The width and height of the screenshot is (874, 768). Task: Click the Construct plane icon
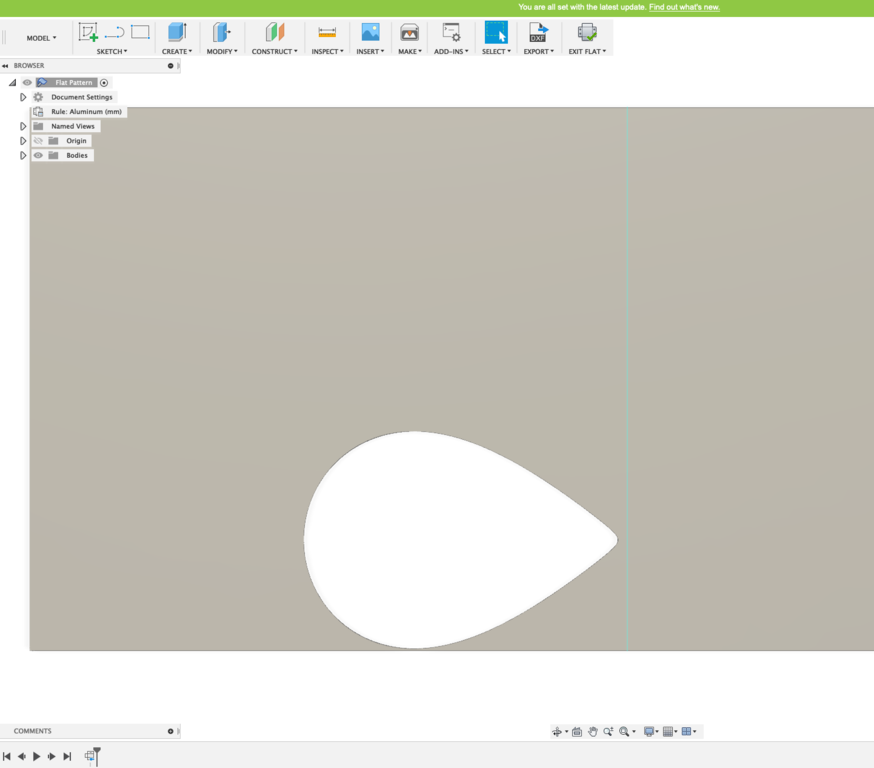274,32
